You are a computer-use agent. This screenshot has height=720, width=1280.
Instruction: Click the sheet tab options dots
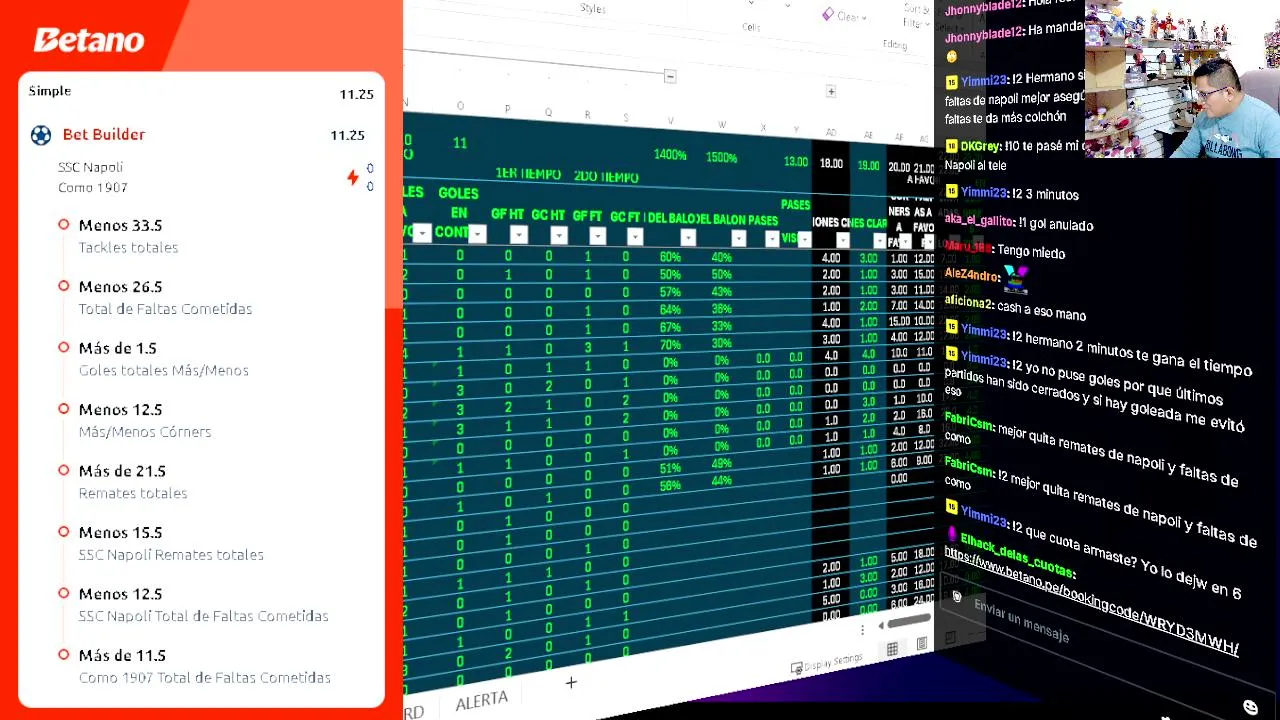pos(862,630)
